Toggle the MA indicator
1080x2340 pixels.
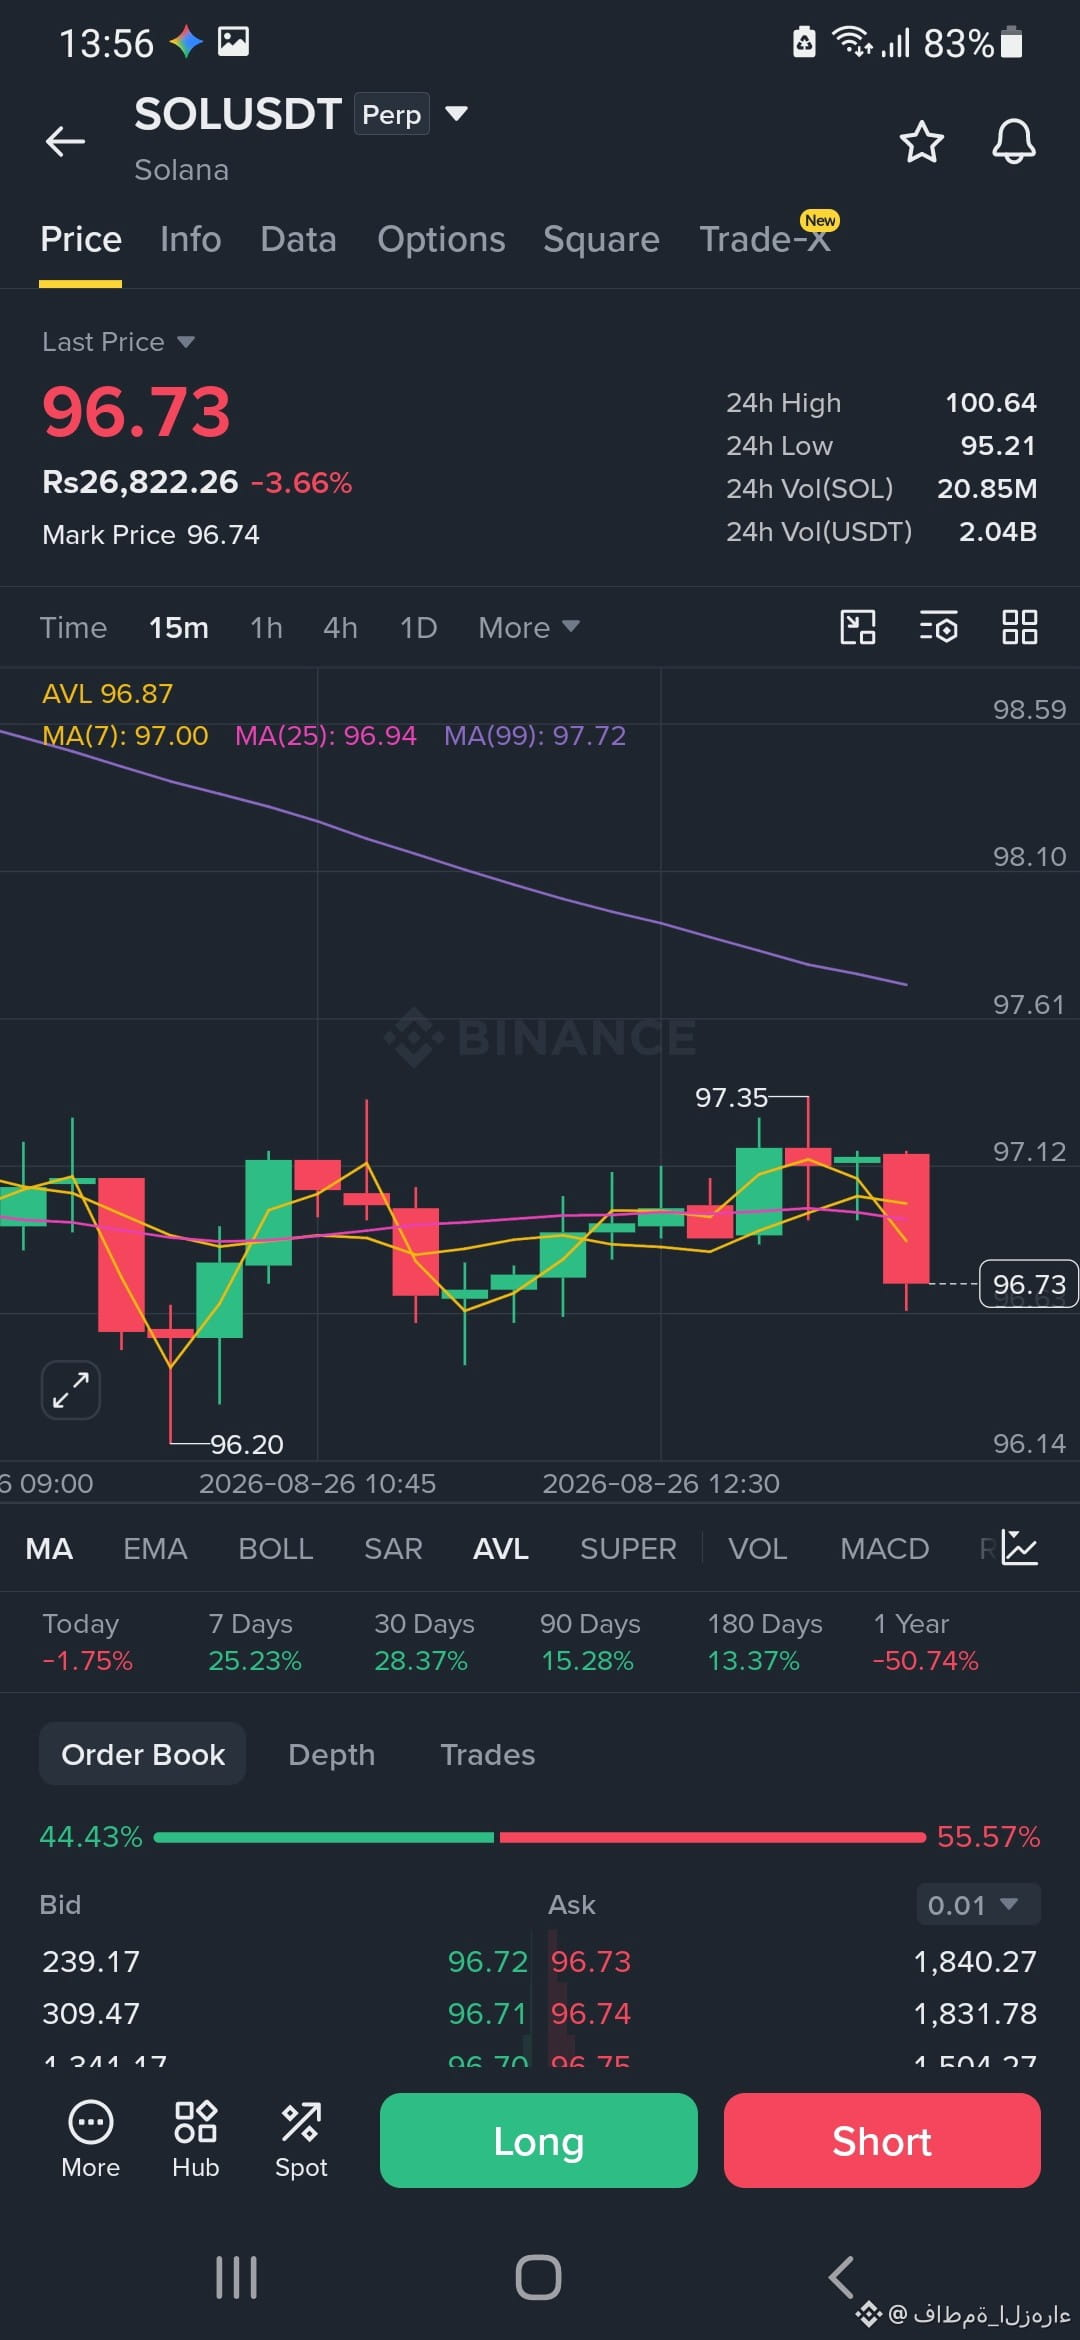point(49,1549)
